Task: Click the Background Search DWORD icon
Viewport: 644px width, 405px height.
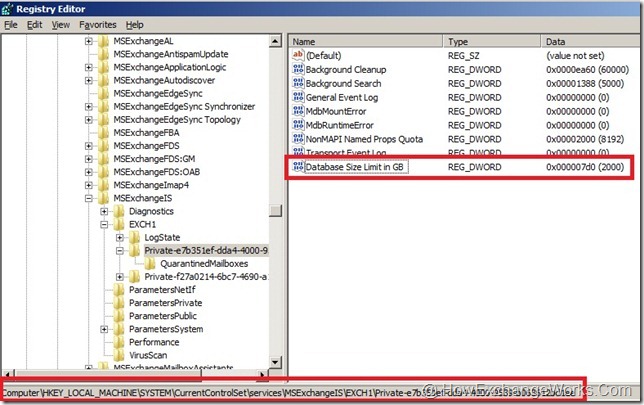Action: pyautogui.click(x=298, y=83)
